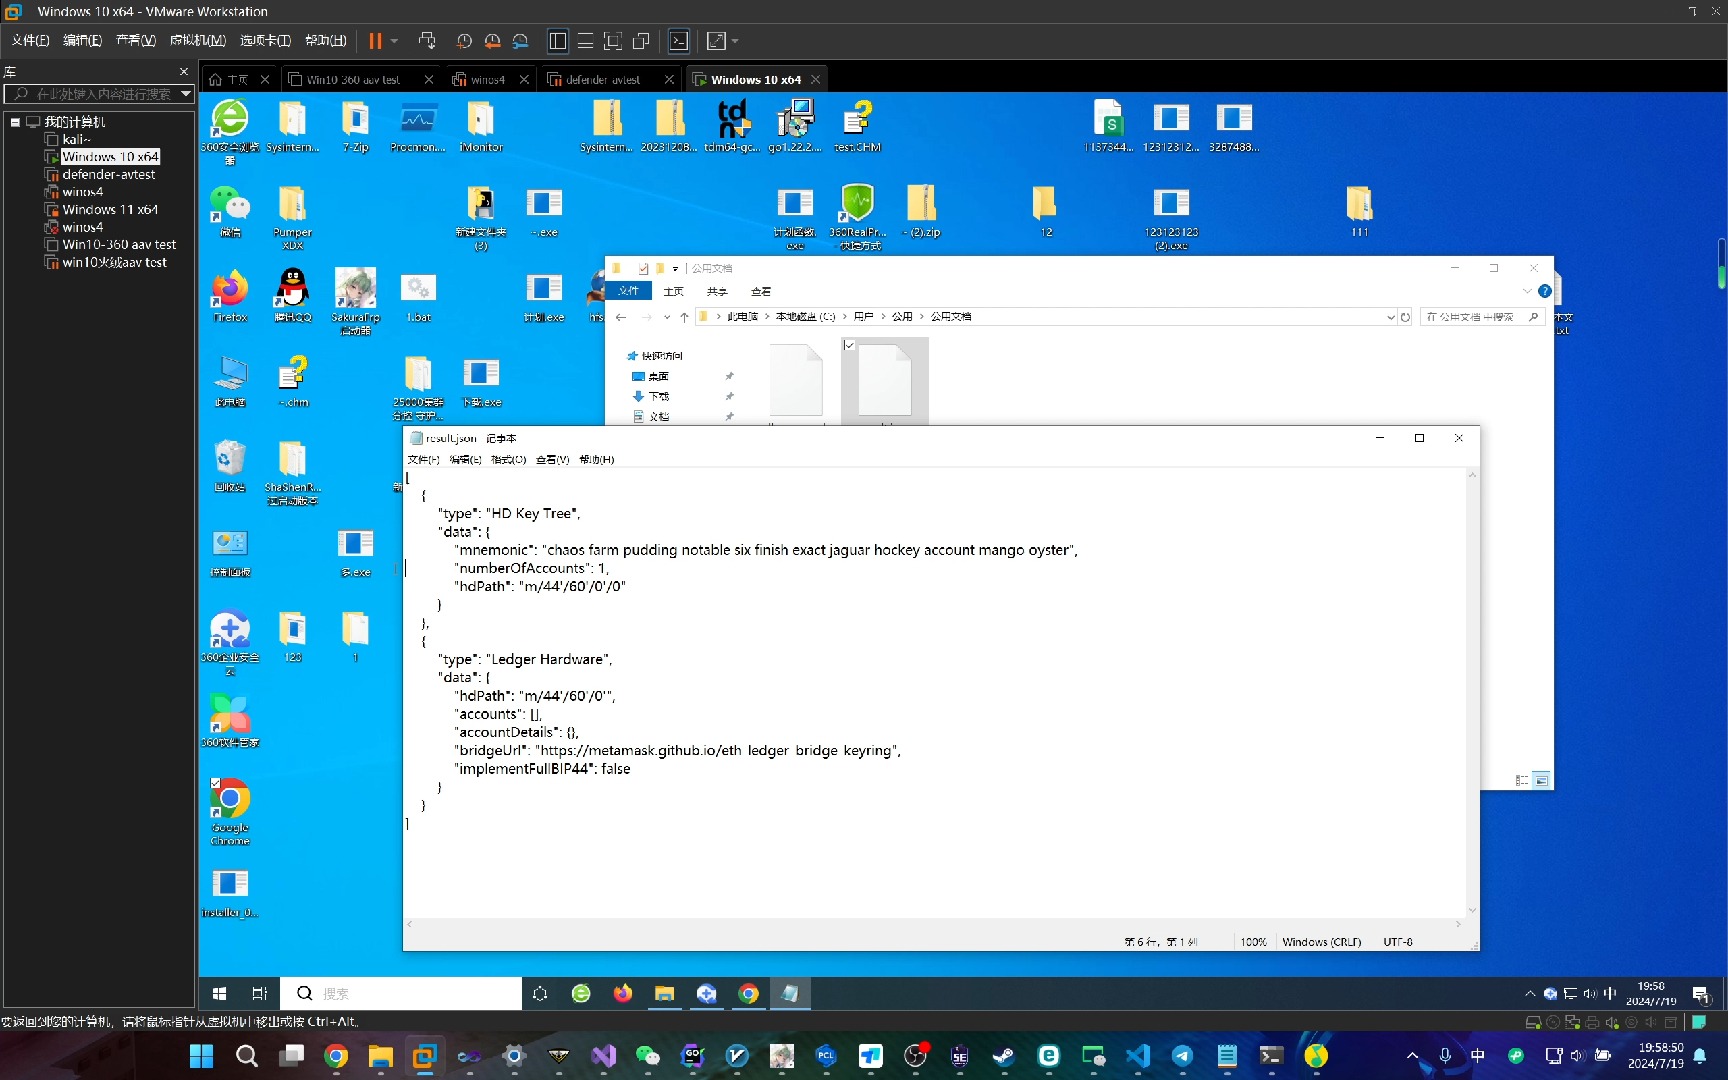This screenshot has width=1728, height=1080.
Task: Refresh the Explorer folder view
Action: (x=1405, y=317)
